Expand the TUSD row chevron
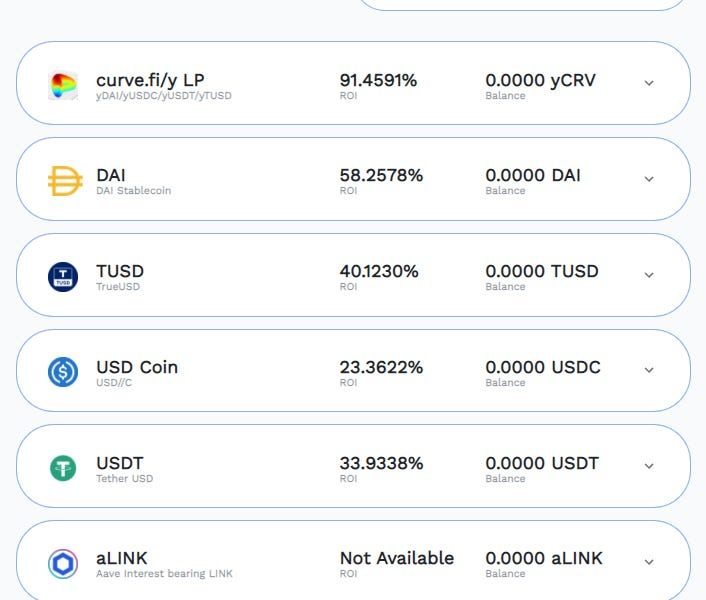 point(649,275)
